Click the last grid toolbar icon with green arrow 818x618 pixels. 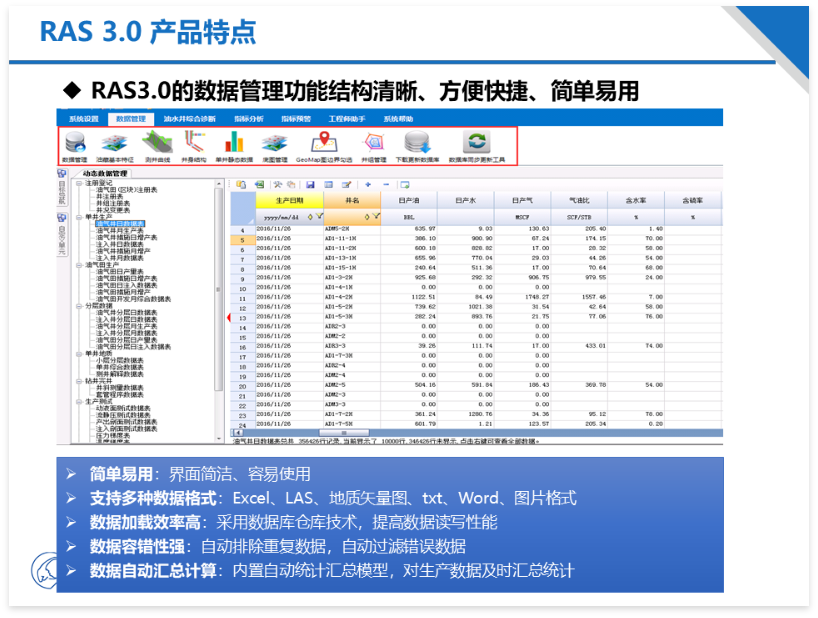pyautogui.click(x=405, y=185)
